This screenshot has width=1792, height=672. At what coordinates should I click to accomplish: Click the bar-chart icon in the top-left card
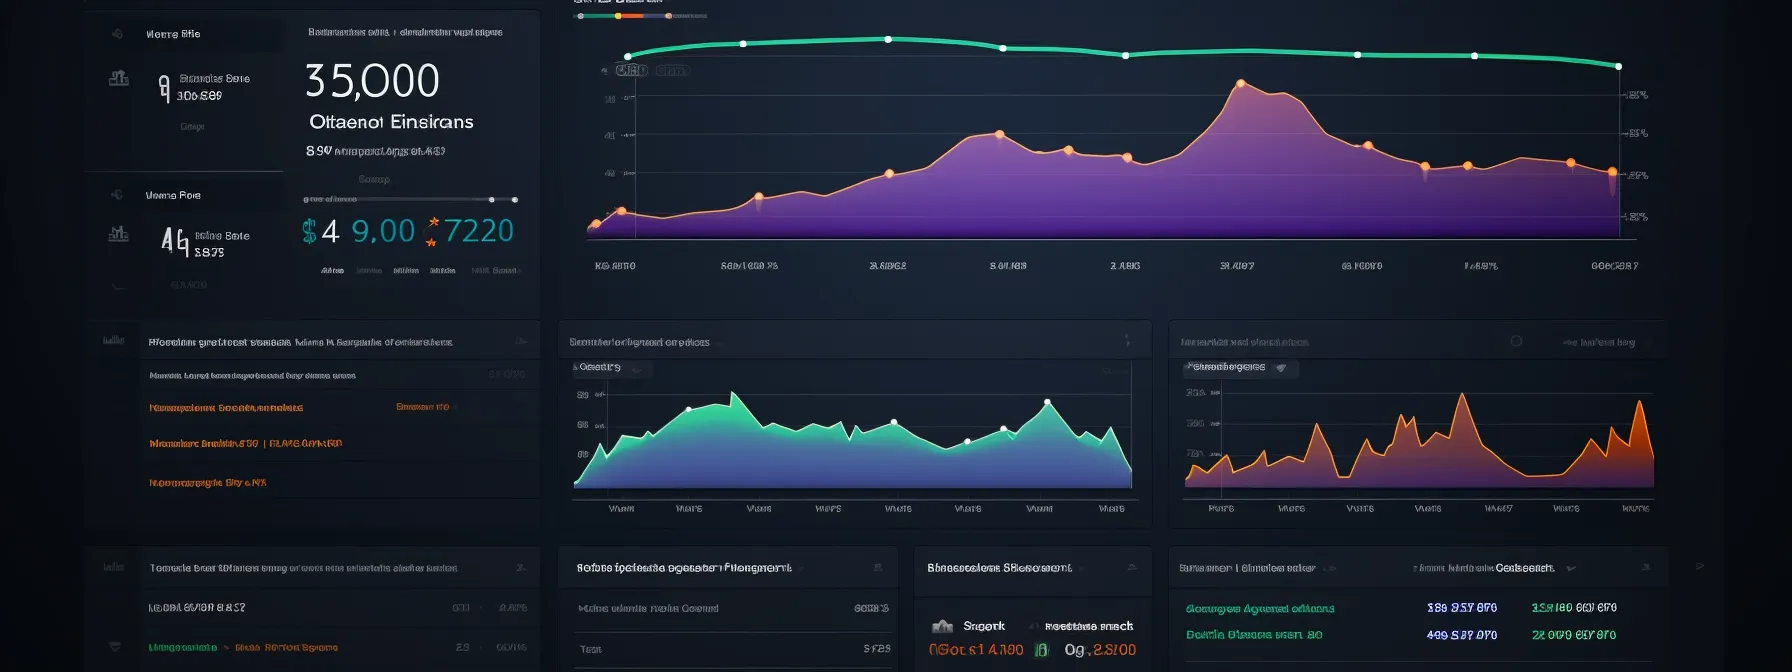click(x=119, y=78)
